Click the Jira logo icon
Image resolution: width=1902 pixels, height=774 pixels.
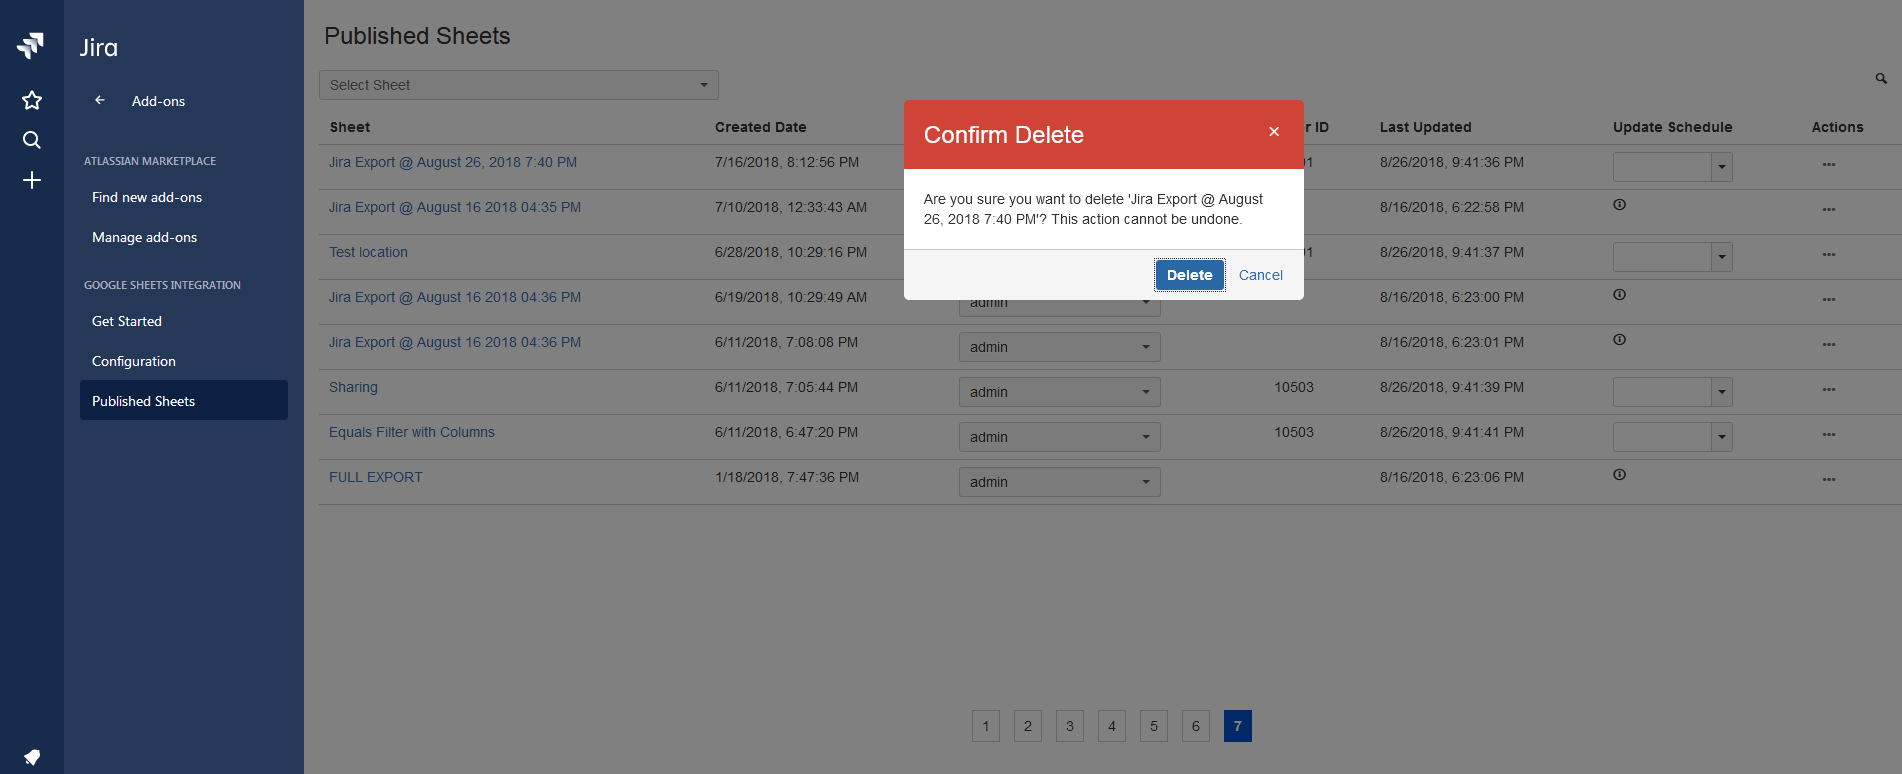(31, 45)
